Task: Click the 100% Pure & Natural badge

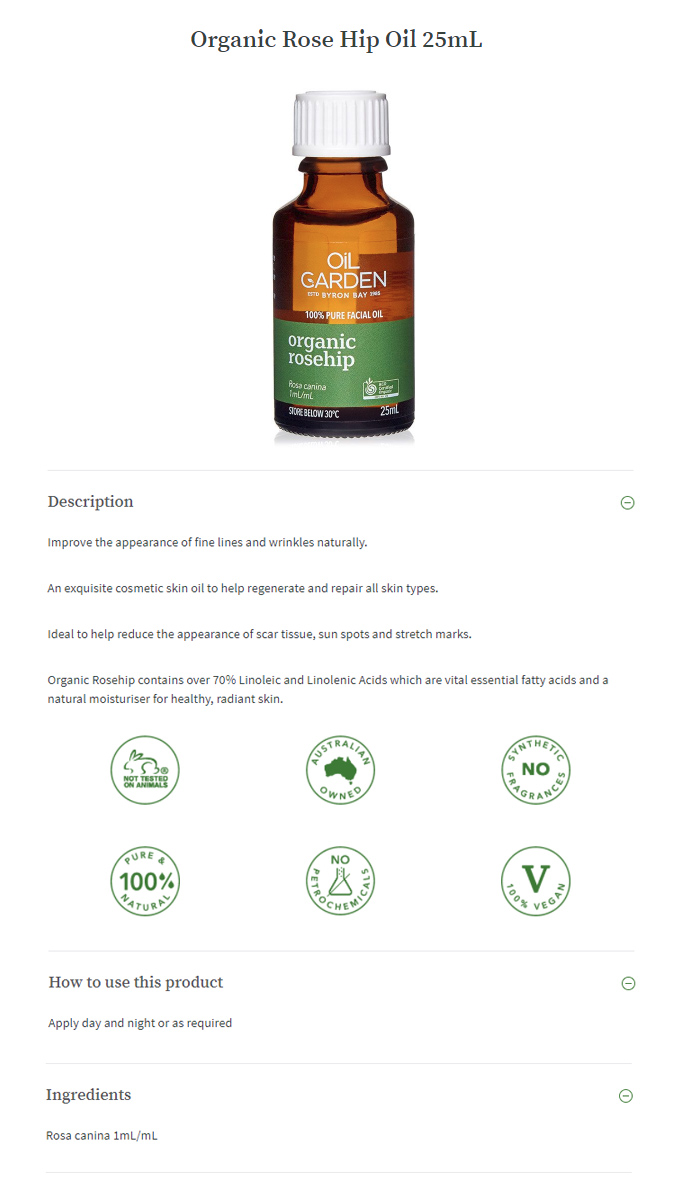Action: pos(145,881)
